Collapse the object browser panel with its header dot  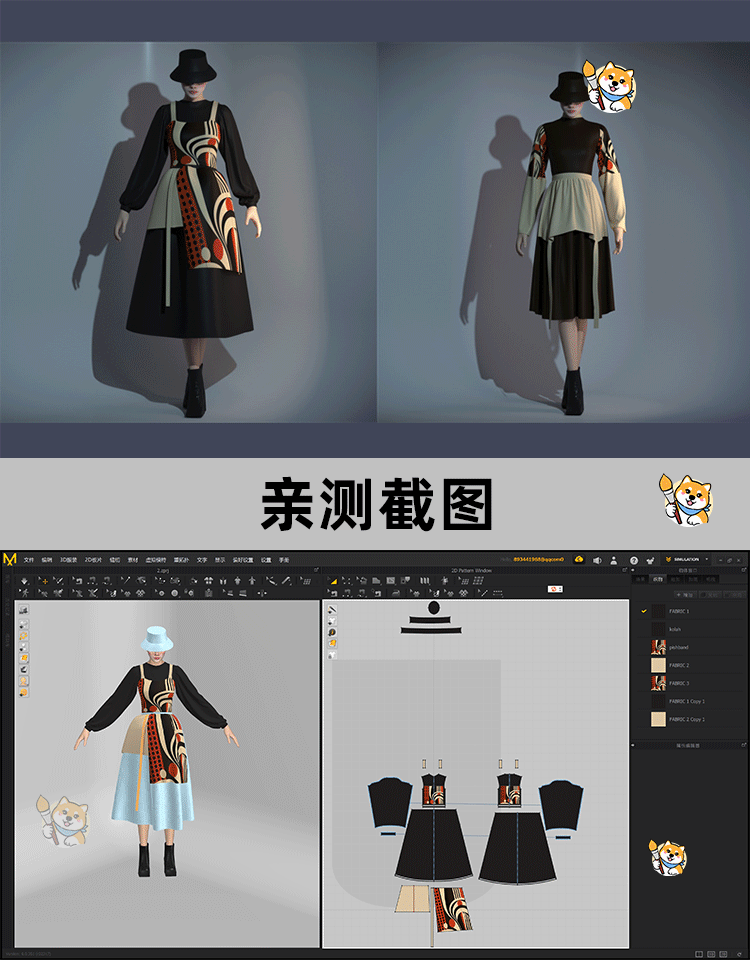pos(632,570)
